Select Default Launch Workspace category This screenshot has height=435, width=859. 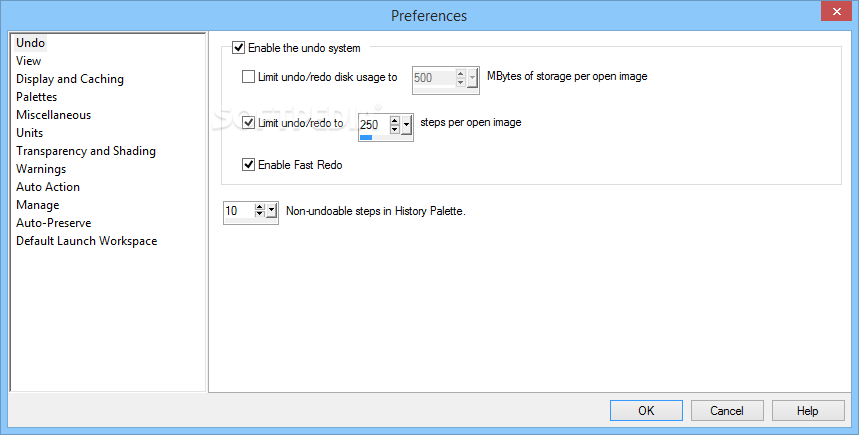click(x=86, y=242)
